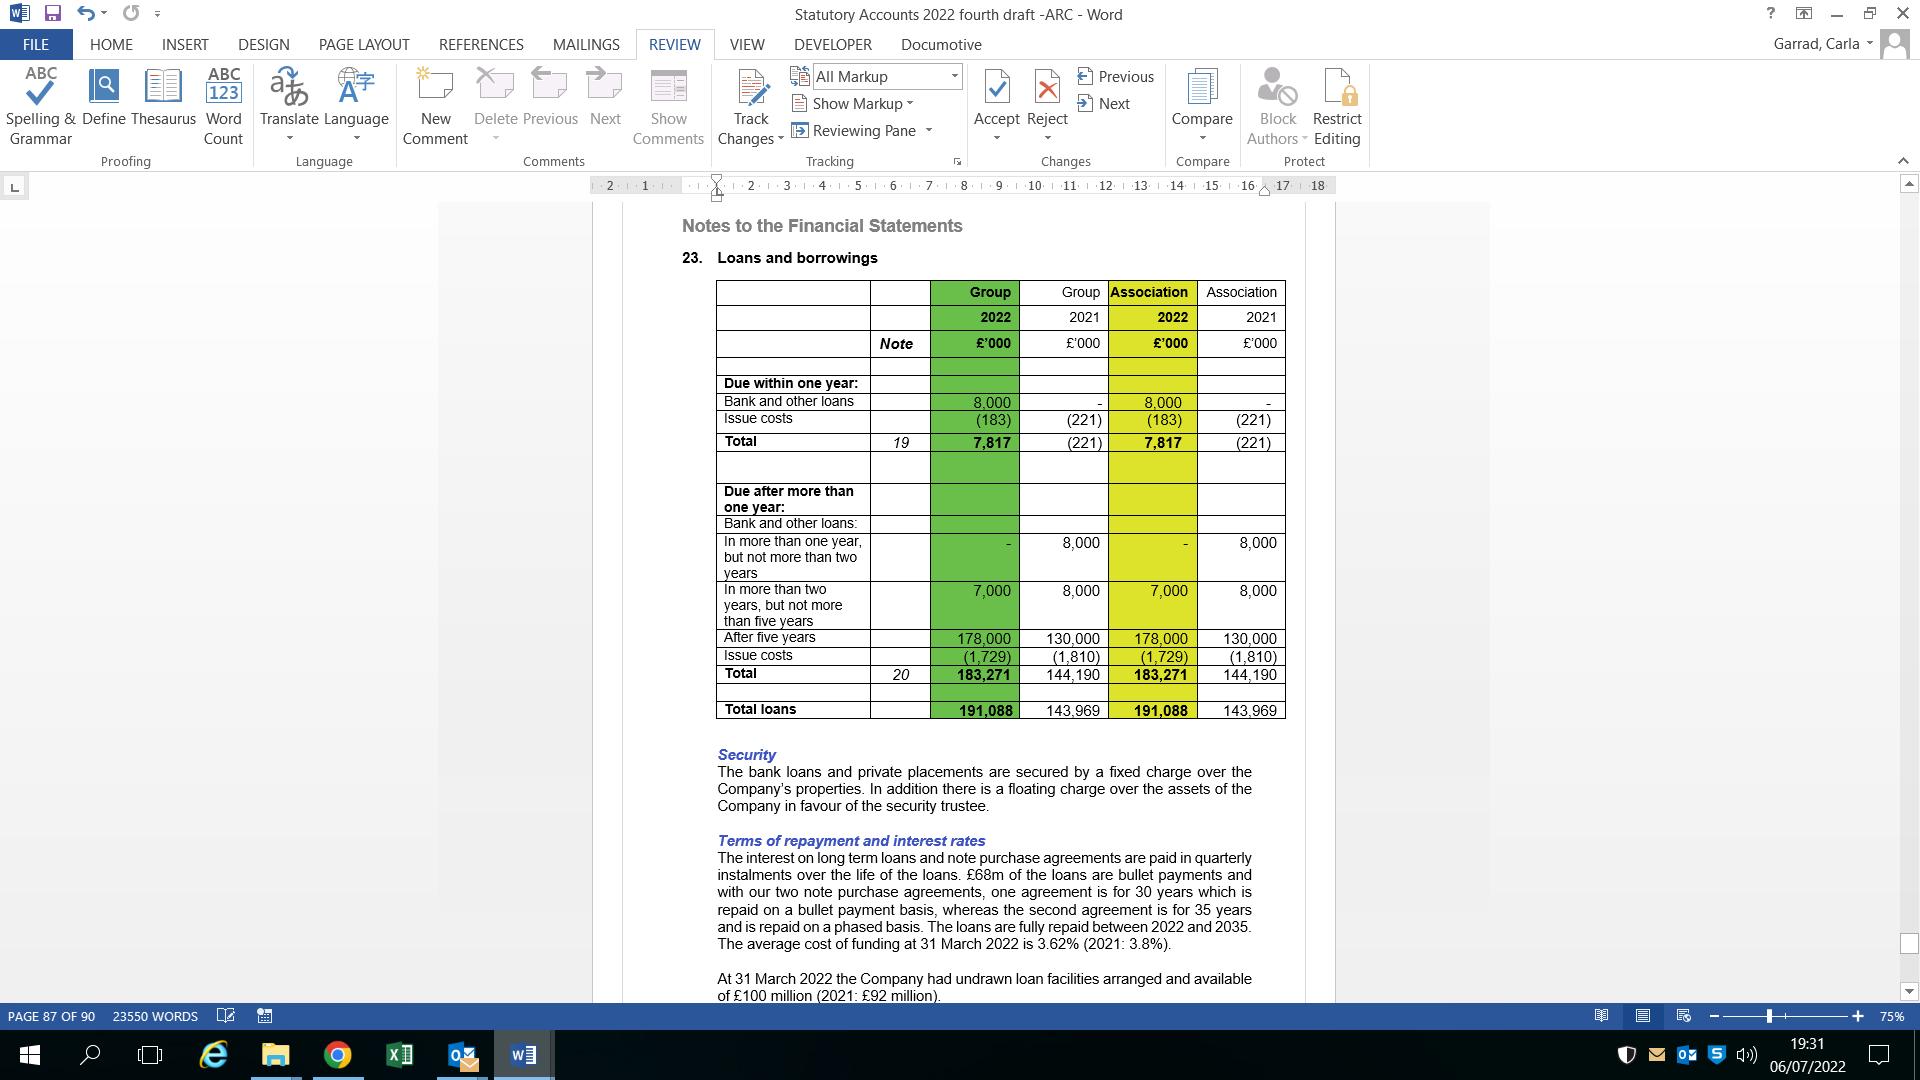
Task: Click the zoom slider handle
Action: (x=1769, y=1016)
